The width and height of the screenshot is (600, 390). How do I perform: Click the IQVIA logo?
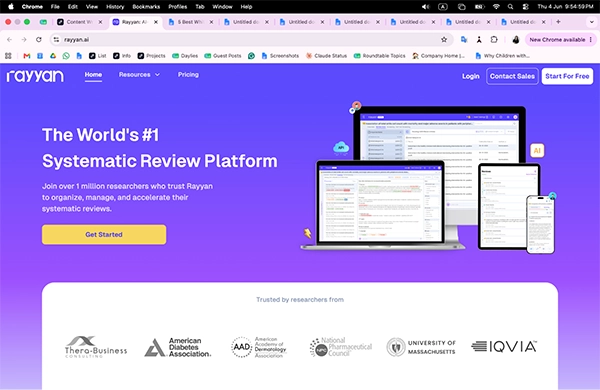[504, 346]
